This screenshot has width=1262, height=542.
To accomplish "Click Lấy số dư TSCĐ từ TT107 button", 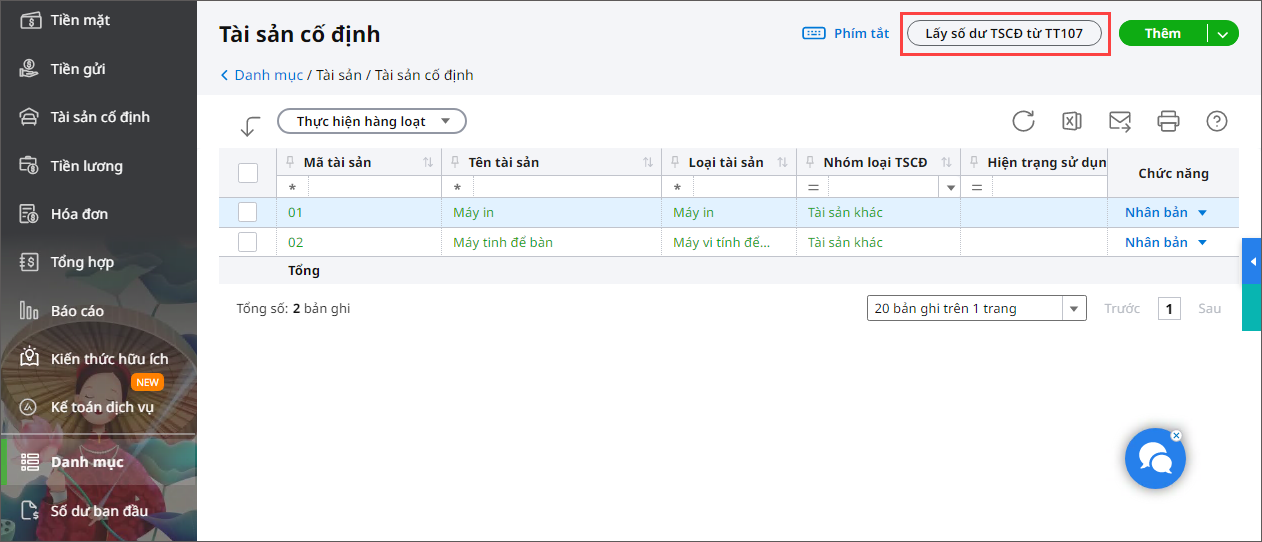I will tap(1004, 33).
